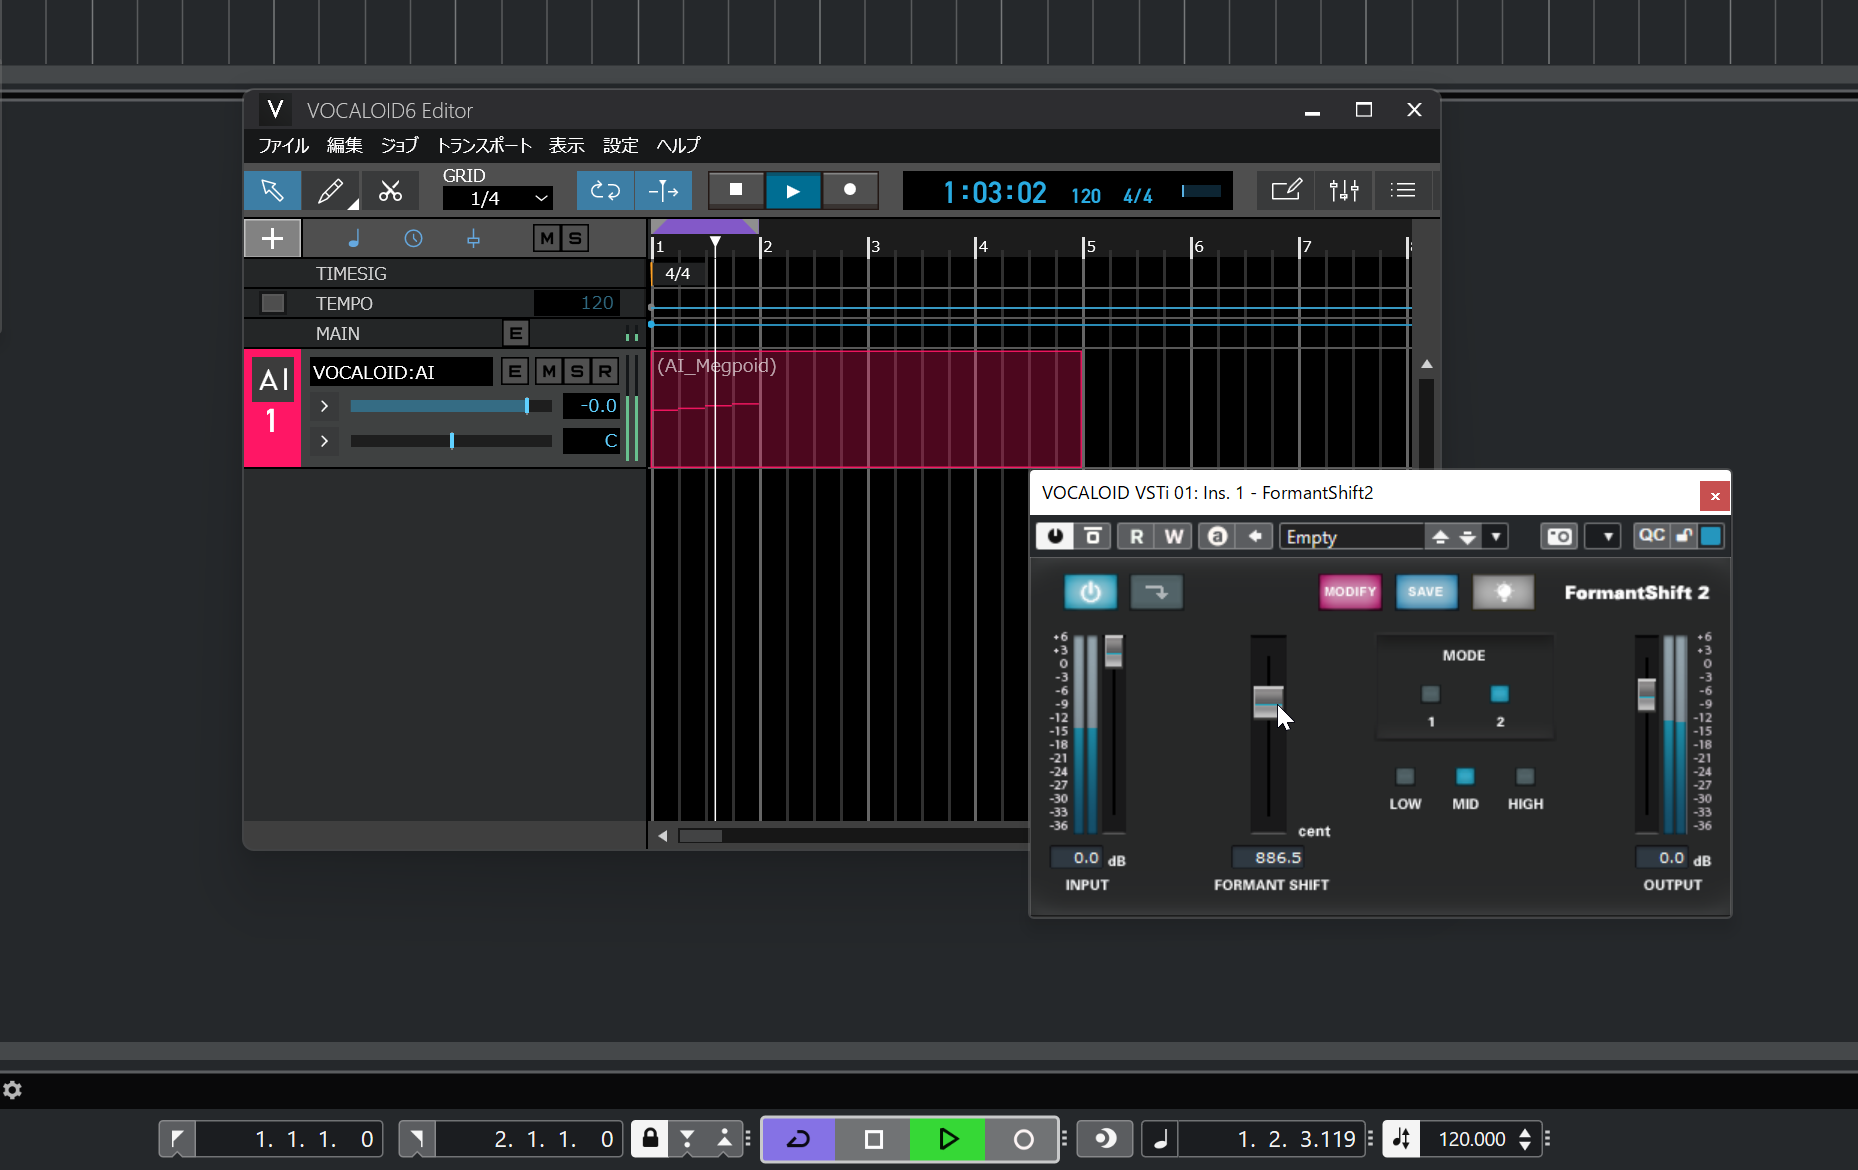This screenshot has height=1170, width=1858.
Task: Toggle loop playback in VOCALOID6 Editor
Action: tap(605, 190)
